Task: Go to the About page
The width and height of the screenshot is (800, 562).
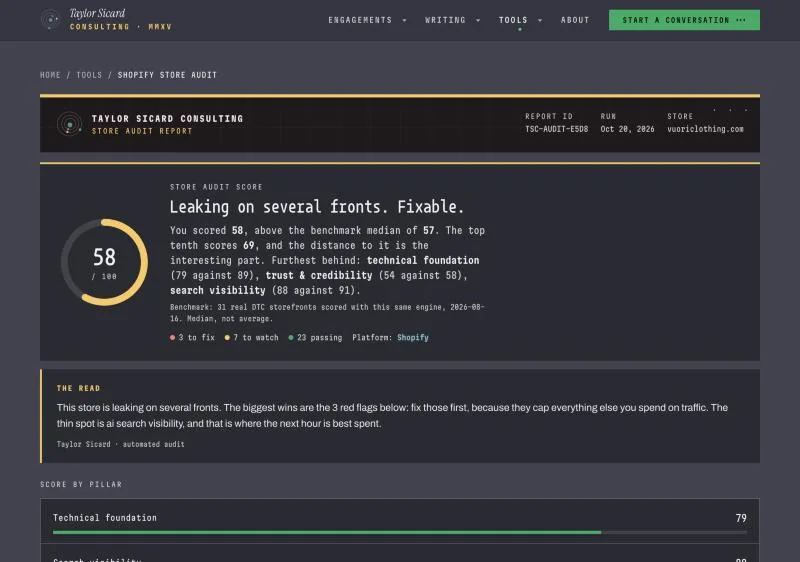Action: coord(575,20)
